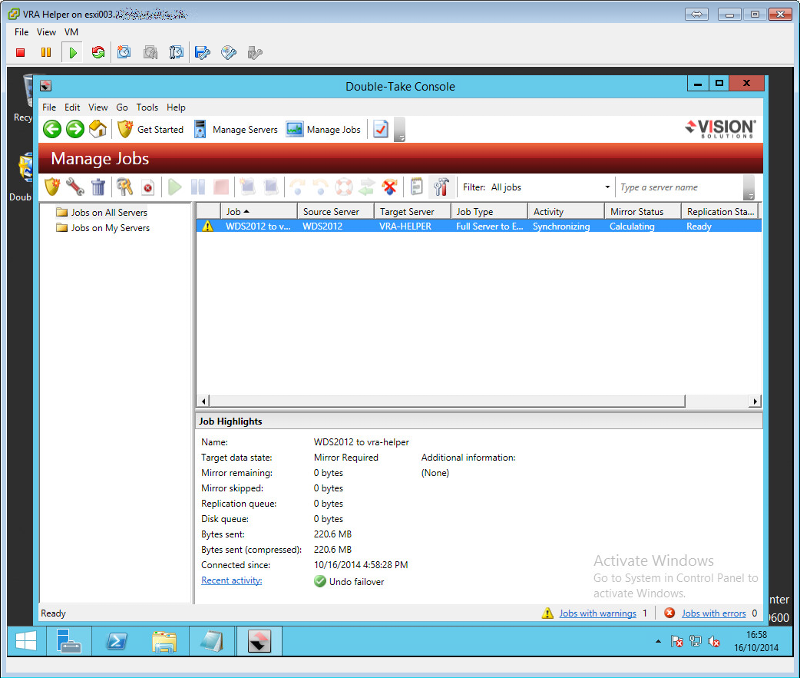The height and width of the screenshot is (678, 800).
Task: Sort by the Source Server column header
Action: (x=336, y=211)
